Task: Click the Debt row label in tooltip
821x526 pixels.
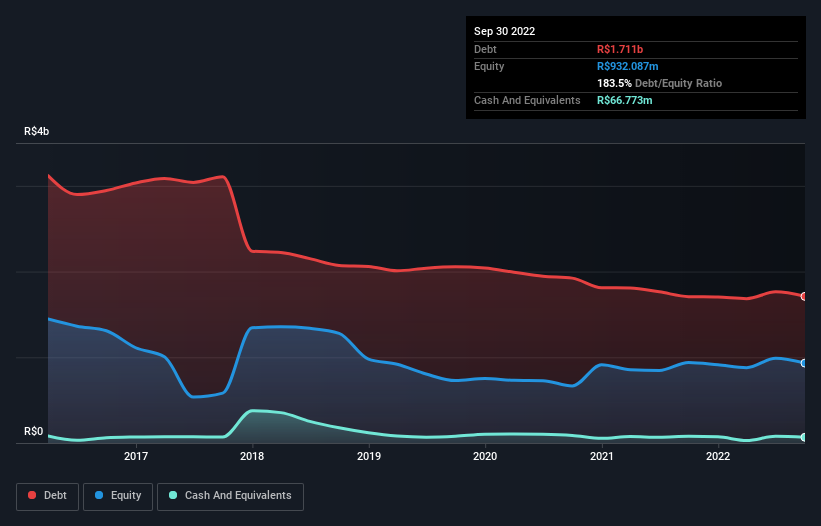Action: coord(485,49)
